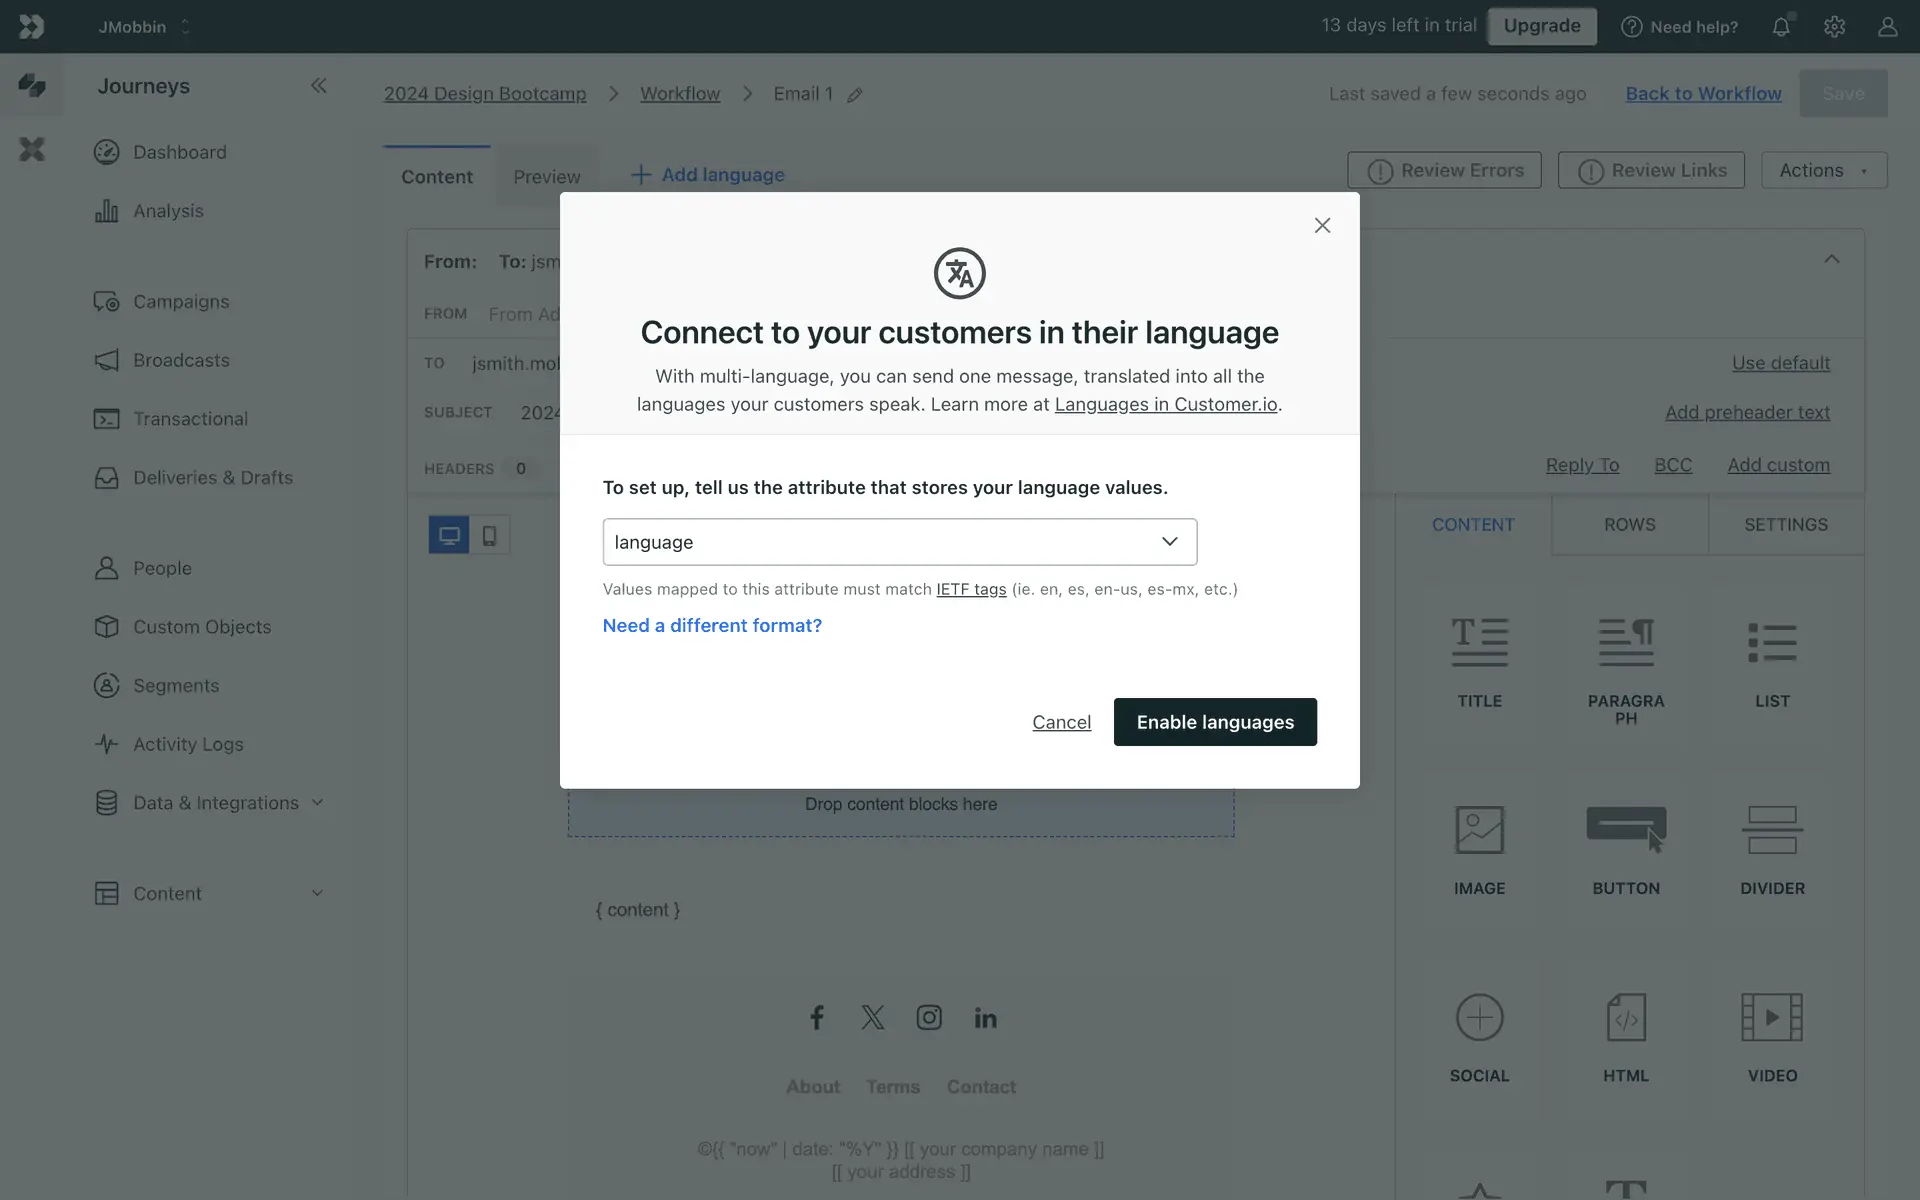Viewport: 1920px width, 1200px height.
Task: Open the Actions dropdown
Action: (1823, 171)
